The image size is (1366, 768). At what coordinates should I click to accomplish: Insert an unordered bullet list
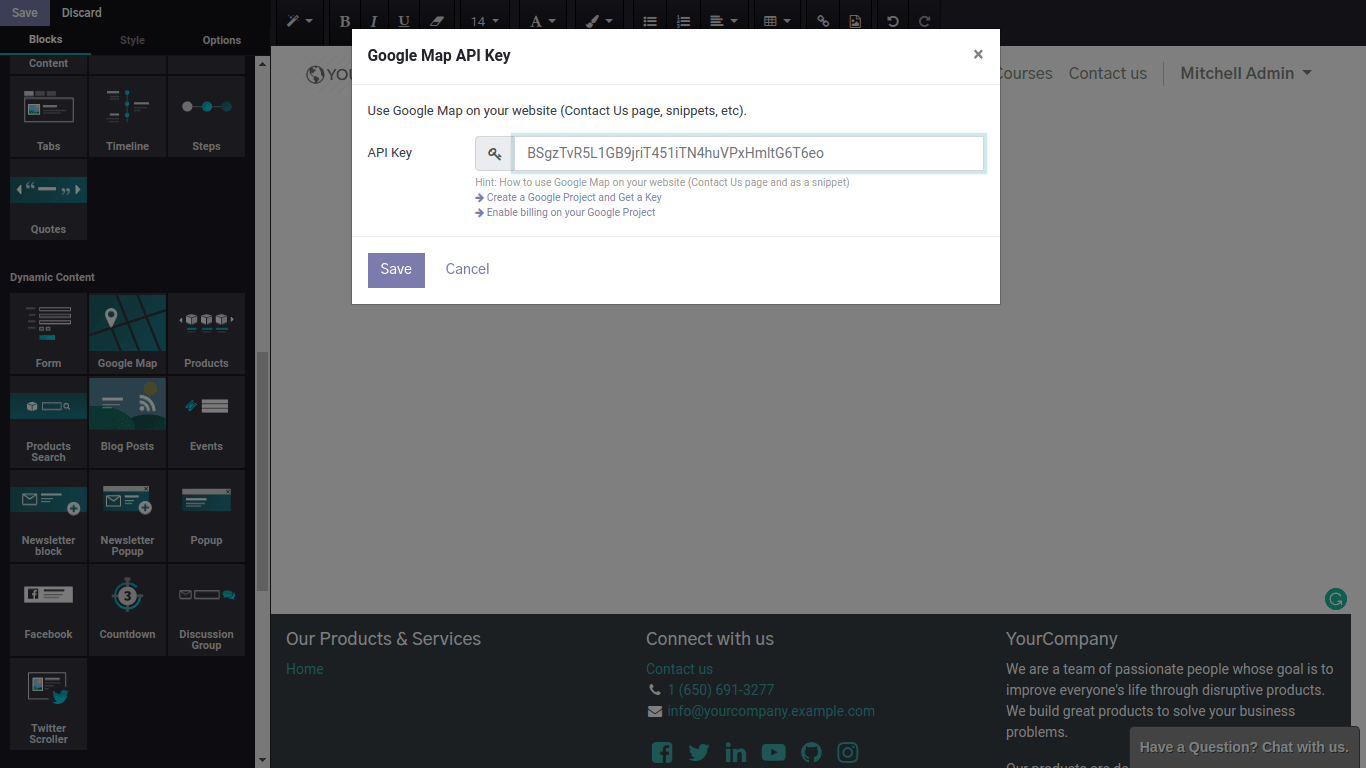pyautogui.click(x=650, y=21)
